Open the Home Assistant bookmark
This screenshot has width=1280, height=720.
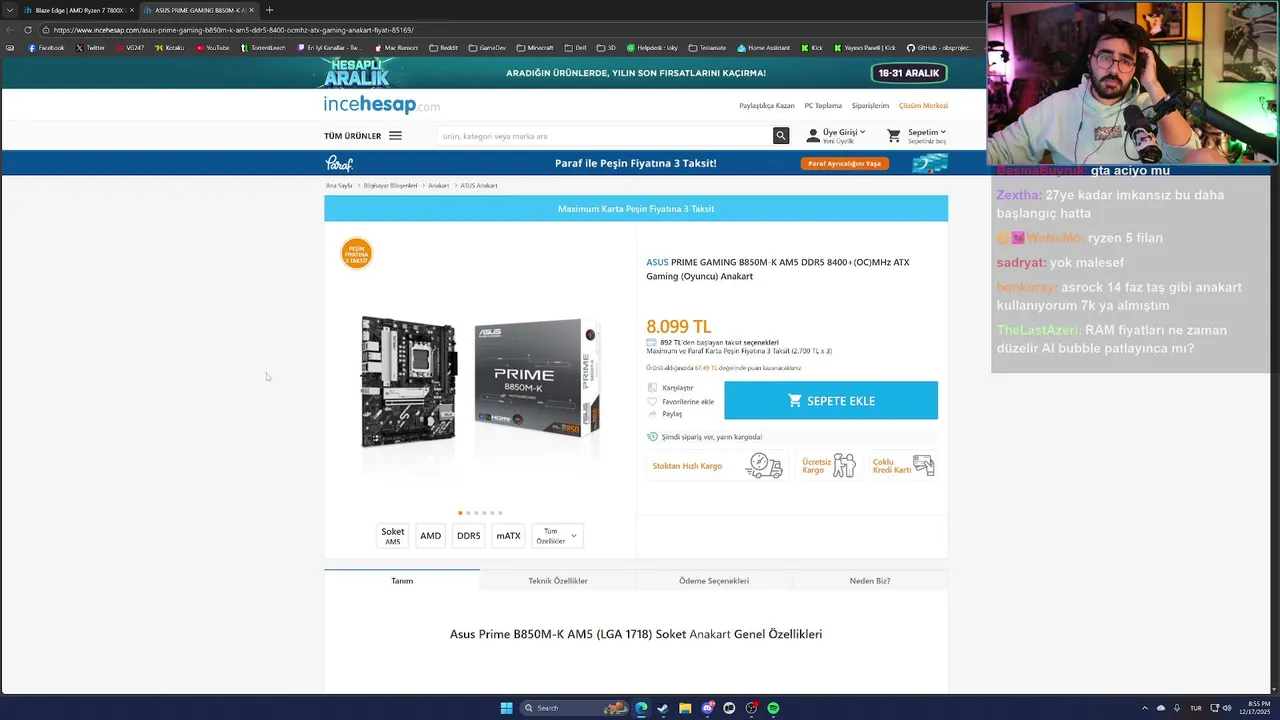(763, 48)
